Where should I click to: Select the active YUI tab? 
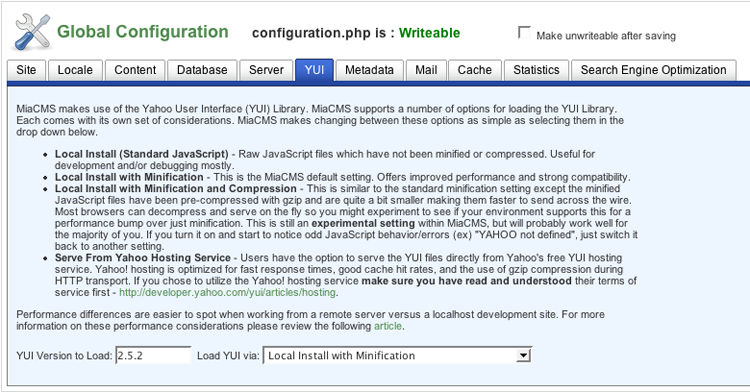pyautogui.click(x=314, y=70)
